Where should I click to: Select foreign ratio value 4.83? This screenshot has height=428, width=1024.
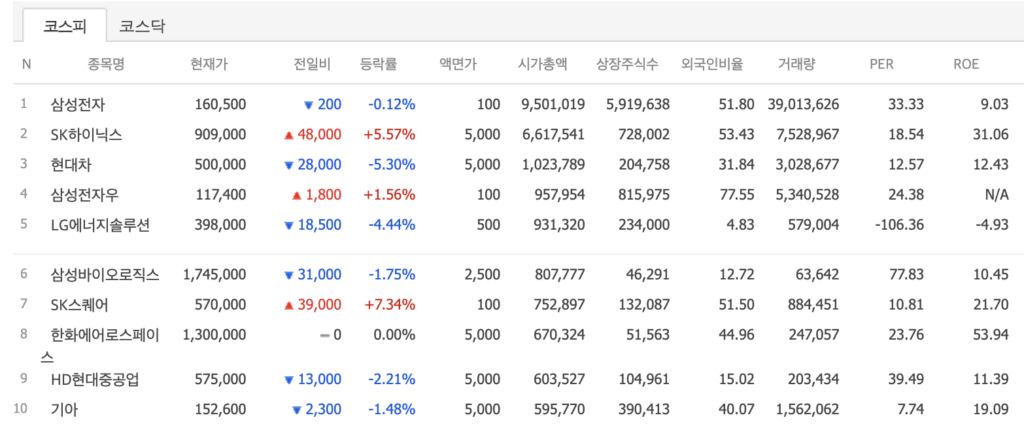tap(743, 225)
